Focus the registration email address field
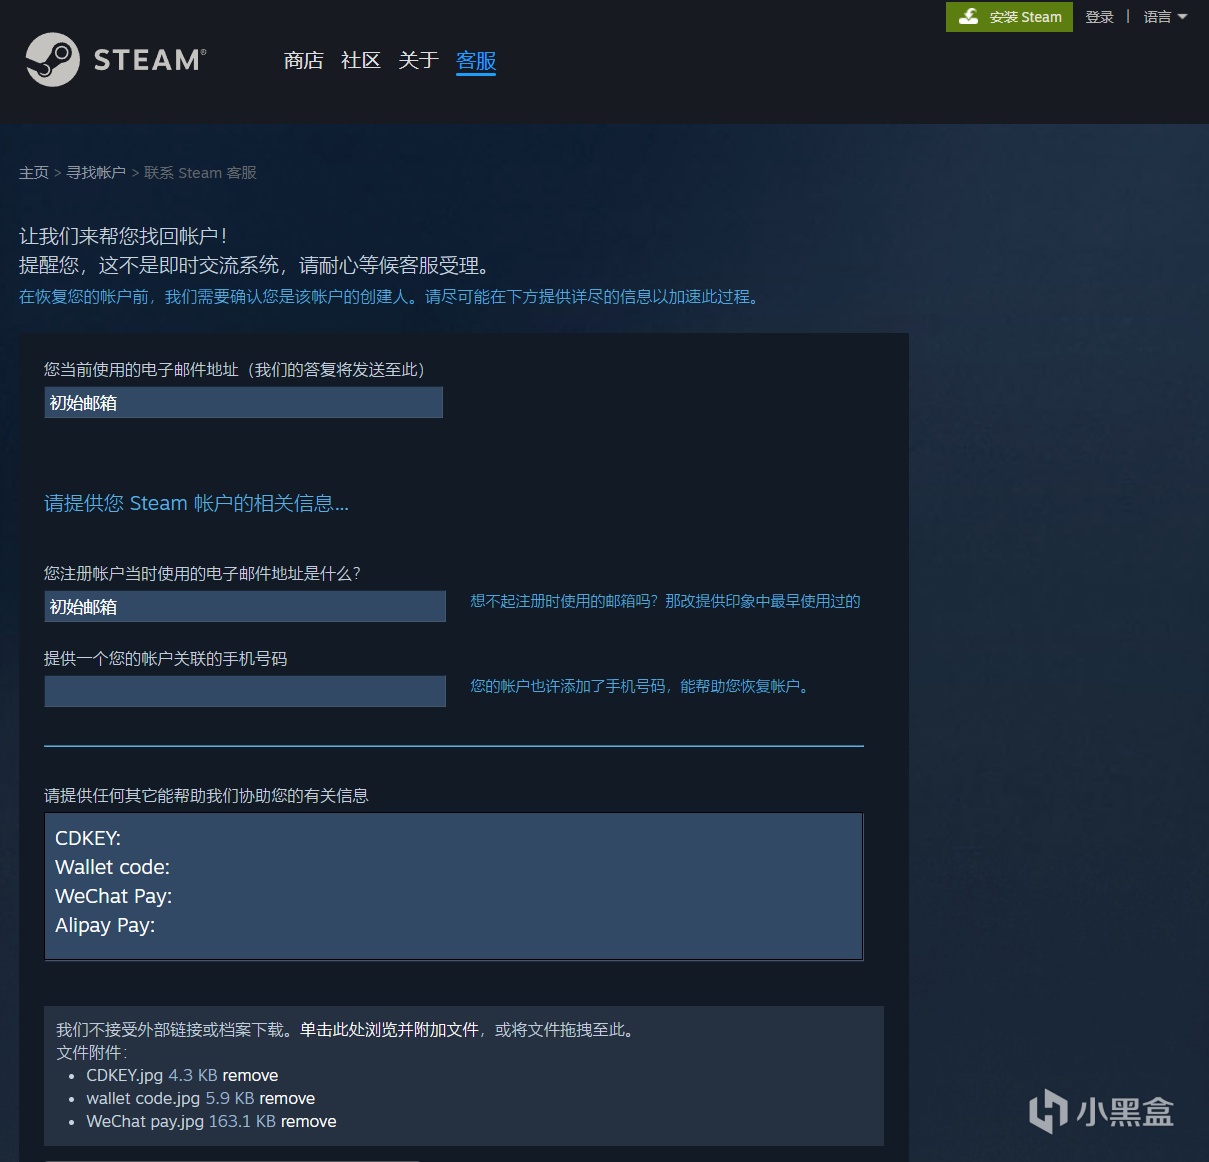This screenshot has height=1162, width=1209. (245, 606)
